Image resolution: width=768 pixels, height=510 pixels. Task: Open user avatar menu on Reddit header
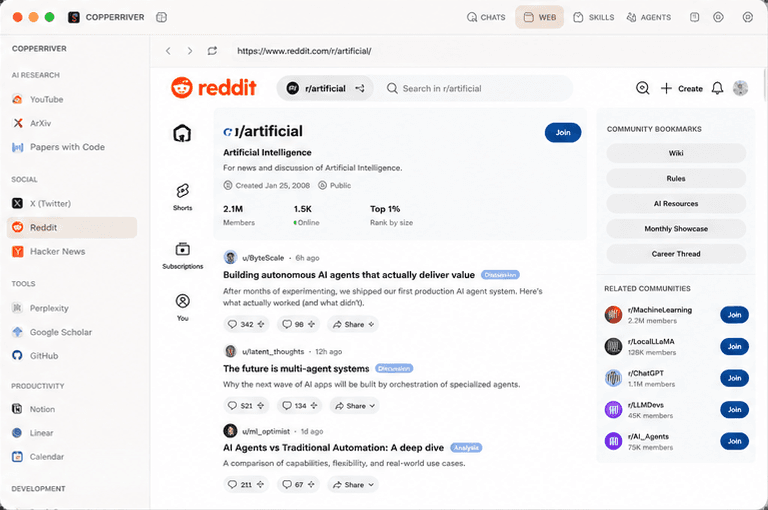coord(740,89)
